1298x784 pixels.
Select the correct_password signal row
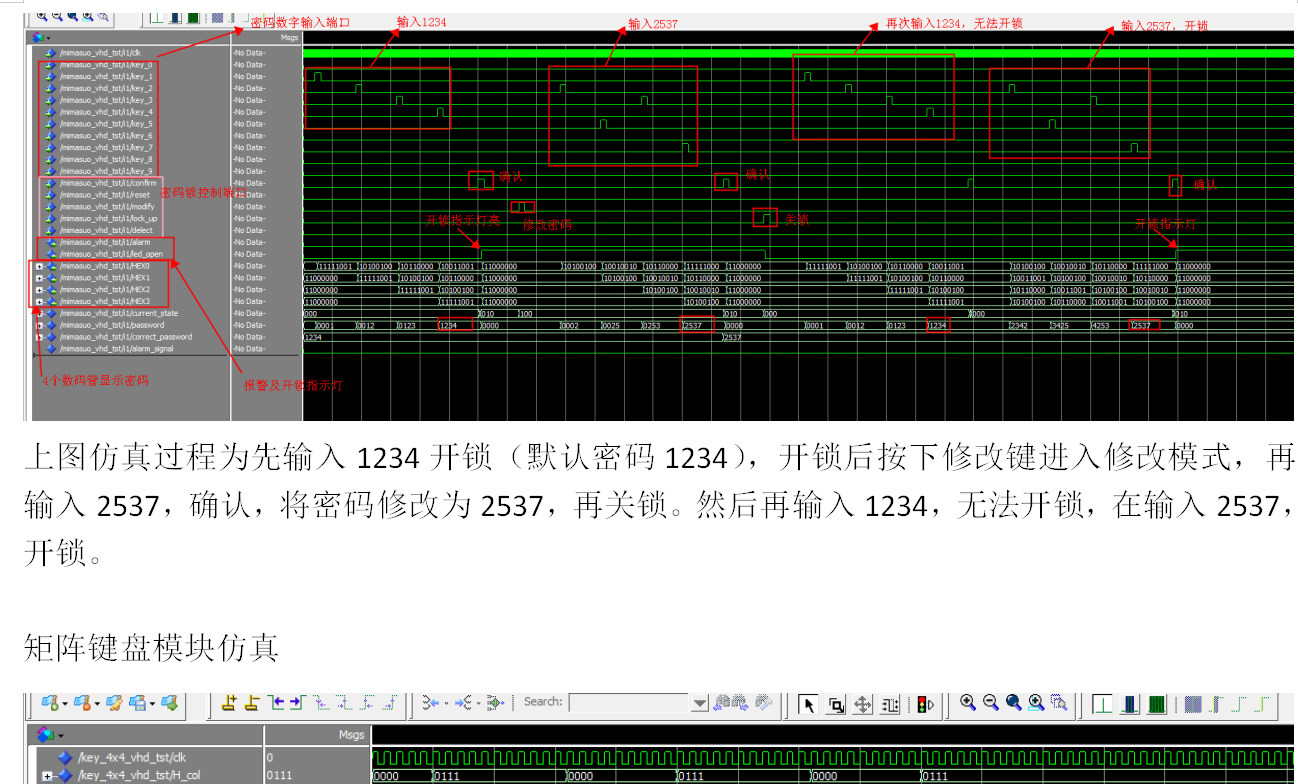coord(125,337)
